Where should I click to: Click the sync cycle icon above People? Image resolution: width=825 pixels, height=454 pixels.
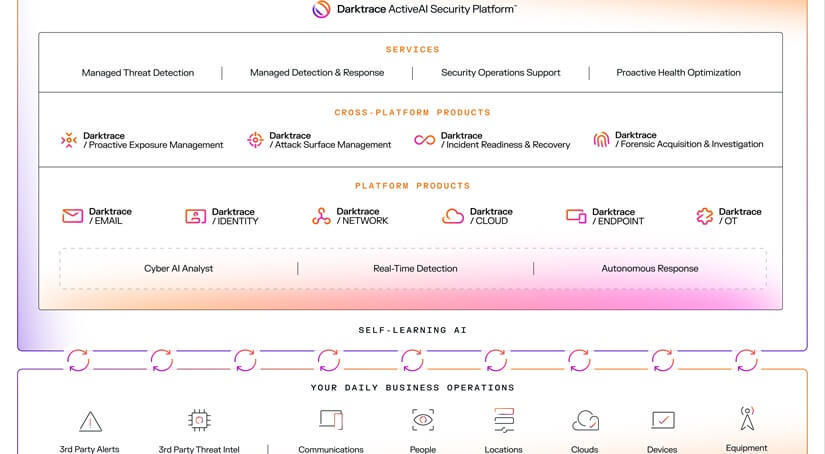point(412,360)
